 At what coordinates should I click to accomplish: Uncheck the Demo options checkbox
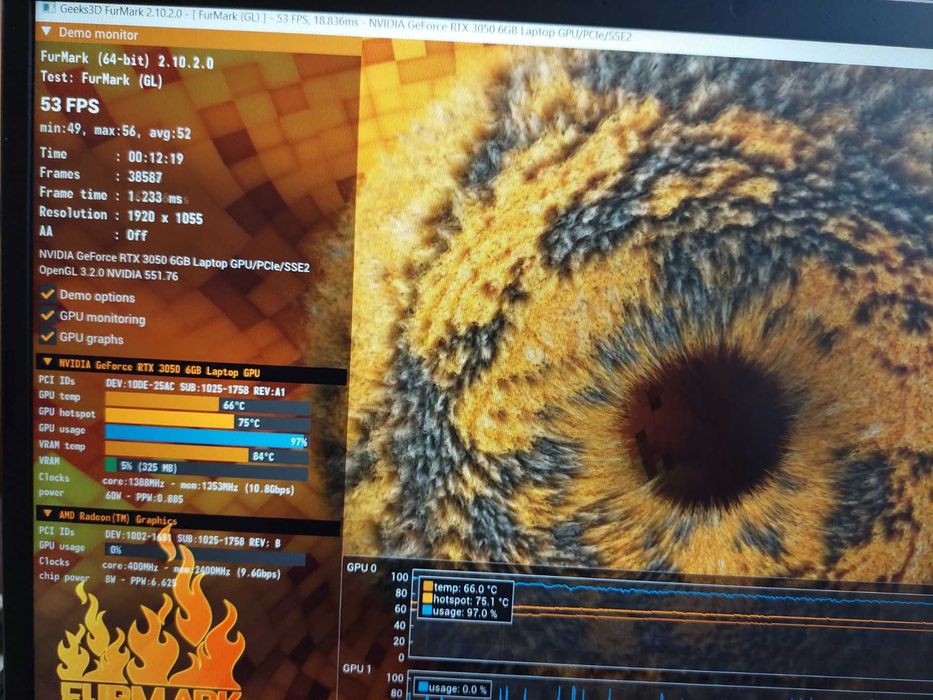[x=48, y=294]
